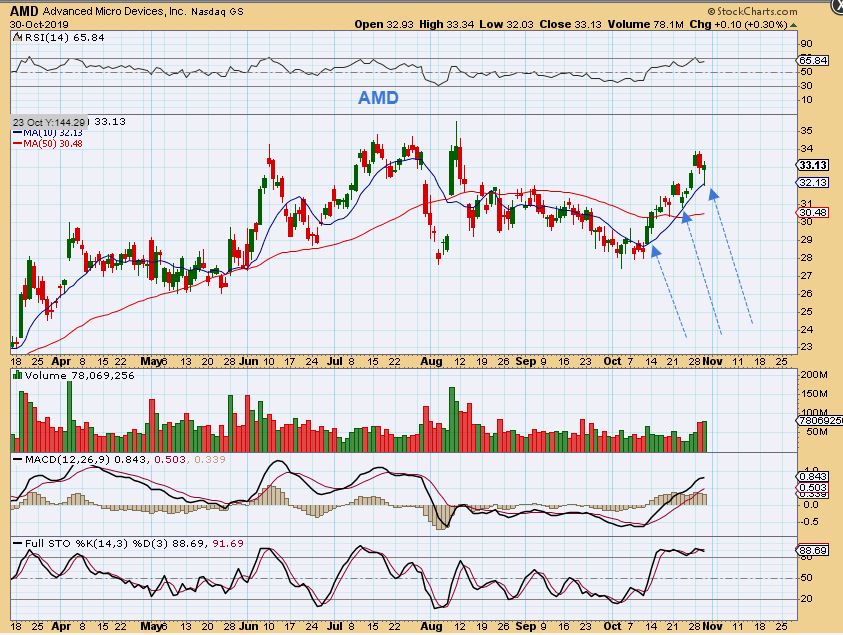The width and height of the screenshot is (843, 635).
Task: Click the 65.84 RSI value tag at right
Action: tap(813, 60)
